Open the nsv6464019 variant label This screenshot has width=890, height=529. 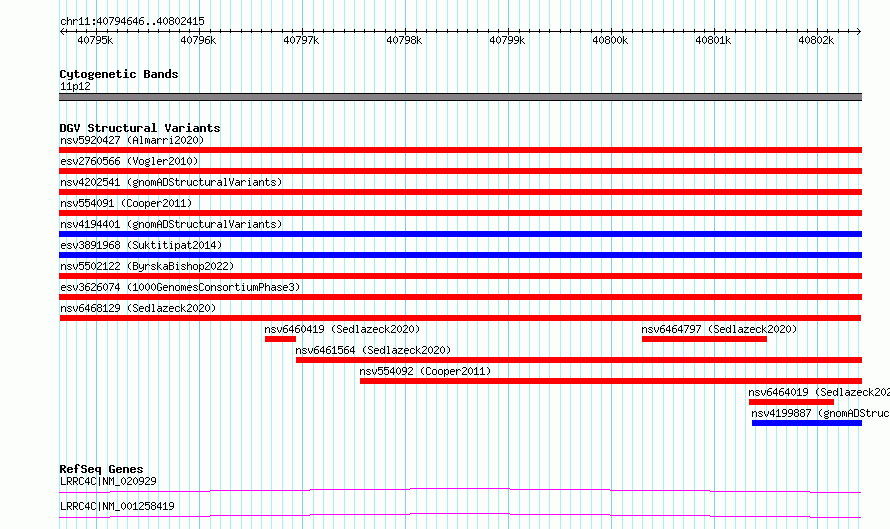(818, 392)
